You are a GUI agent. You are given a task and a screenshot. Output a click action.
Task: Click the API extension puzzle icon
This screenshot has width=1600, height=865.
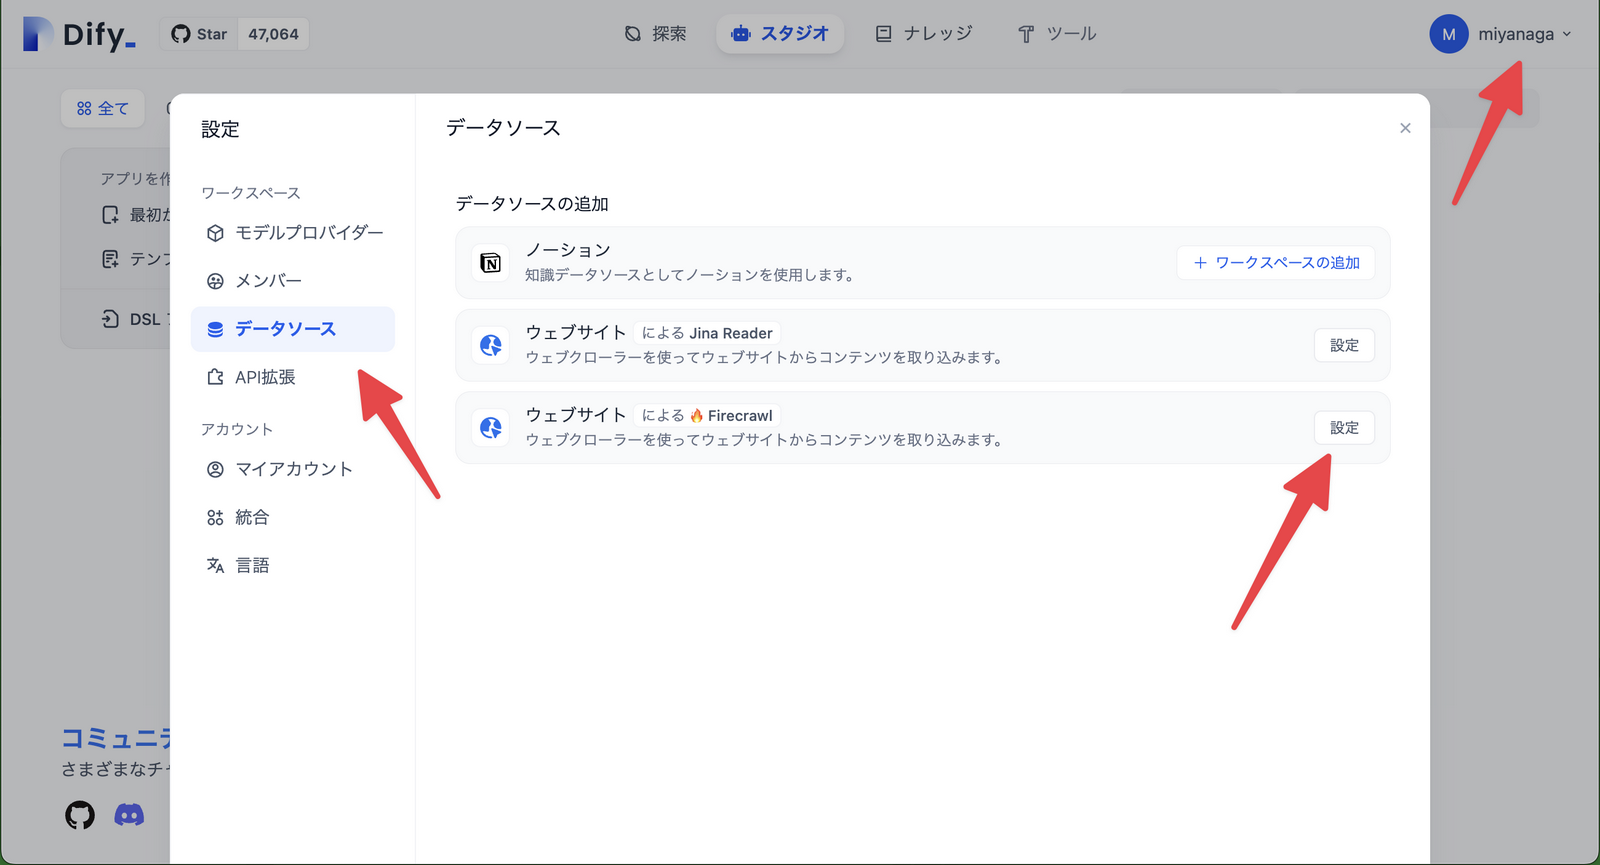click(215, 377)
